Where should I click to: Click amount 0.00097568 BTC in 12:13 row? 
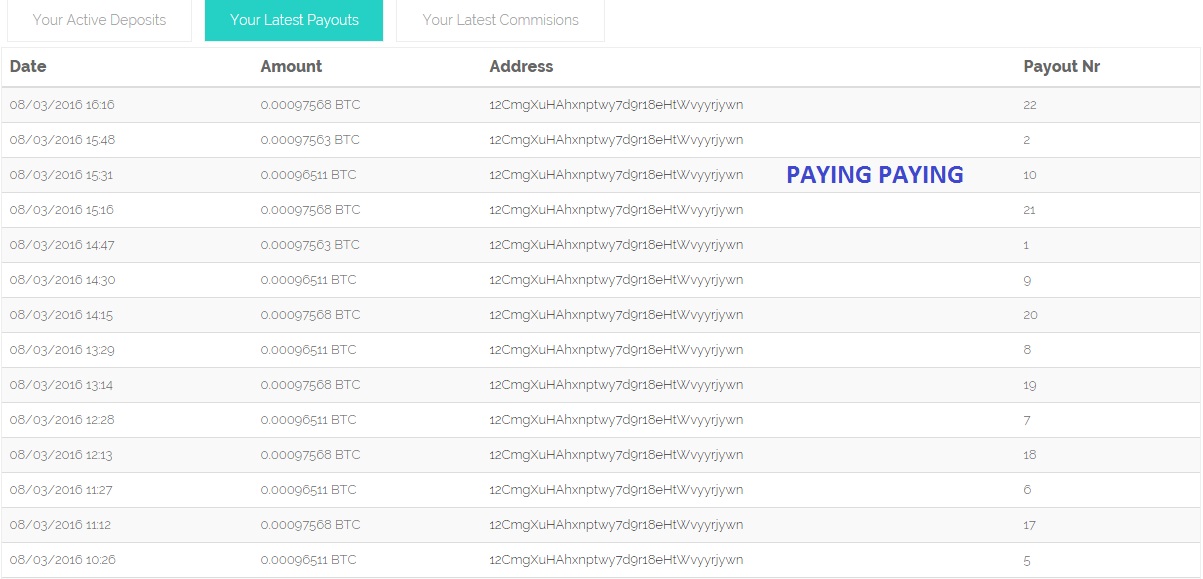click(x=310, y=455)
